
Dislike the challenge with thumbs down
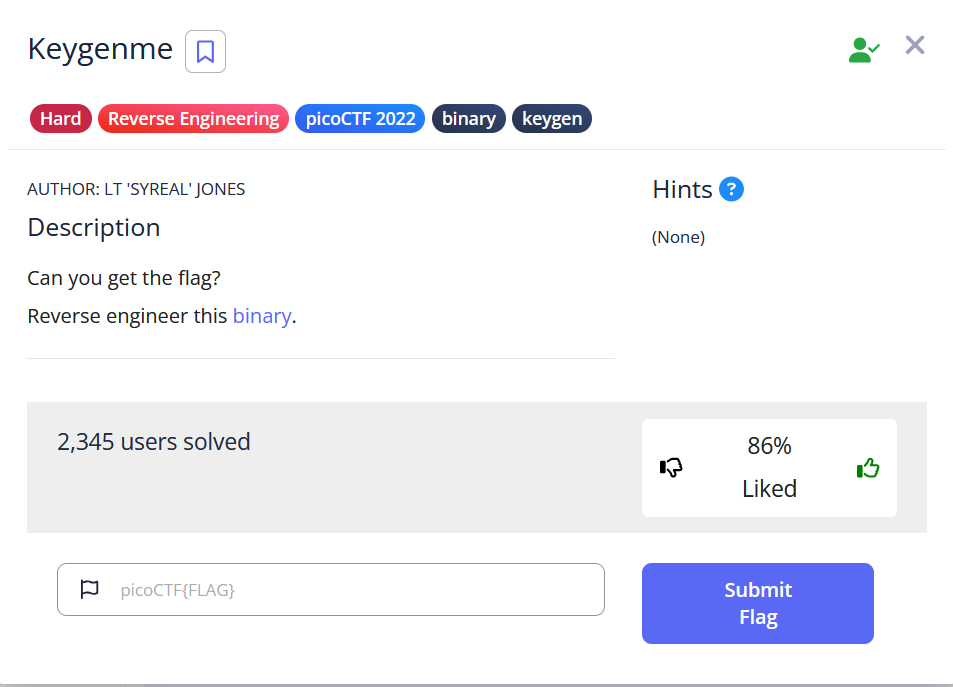(671, 467)
